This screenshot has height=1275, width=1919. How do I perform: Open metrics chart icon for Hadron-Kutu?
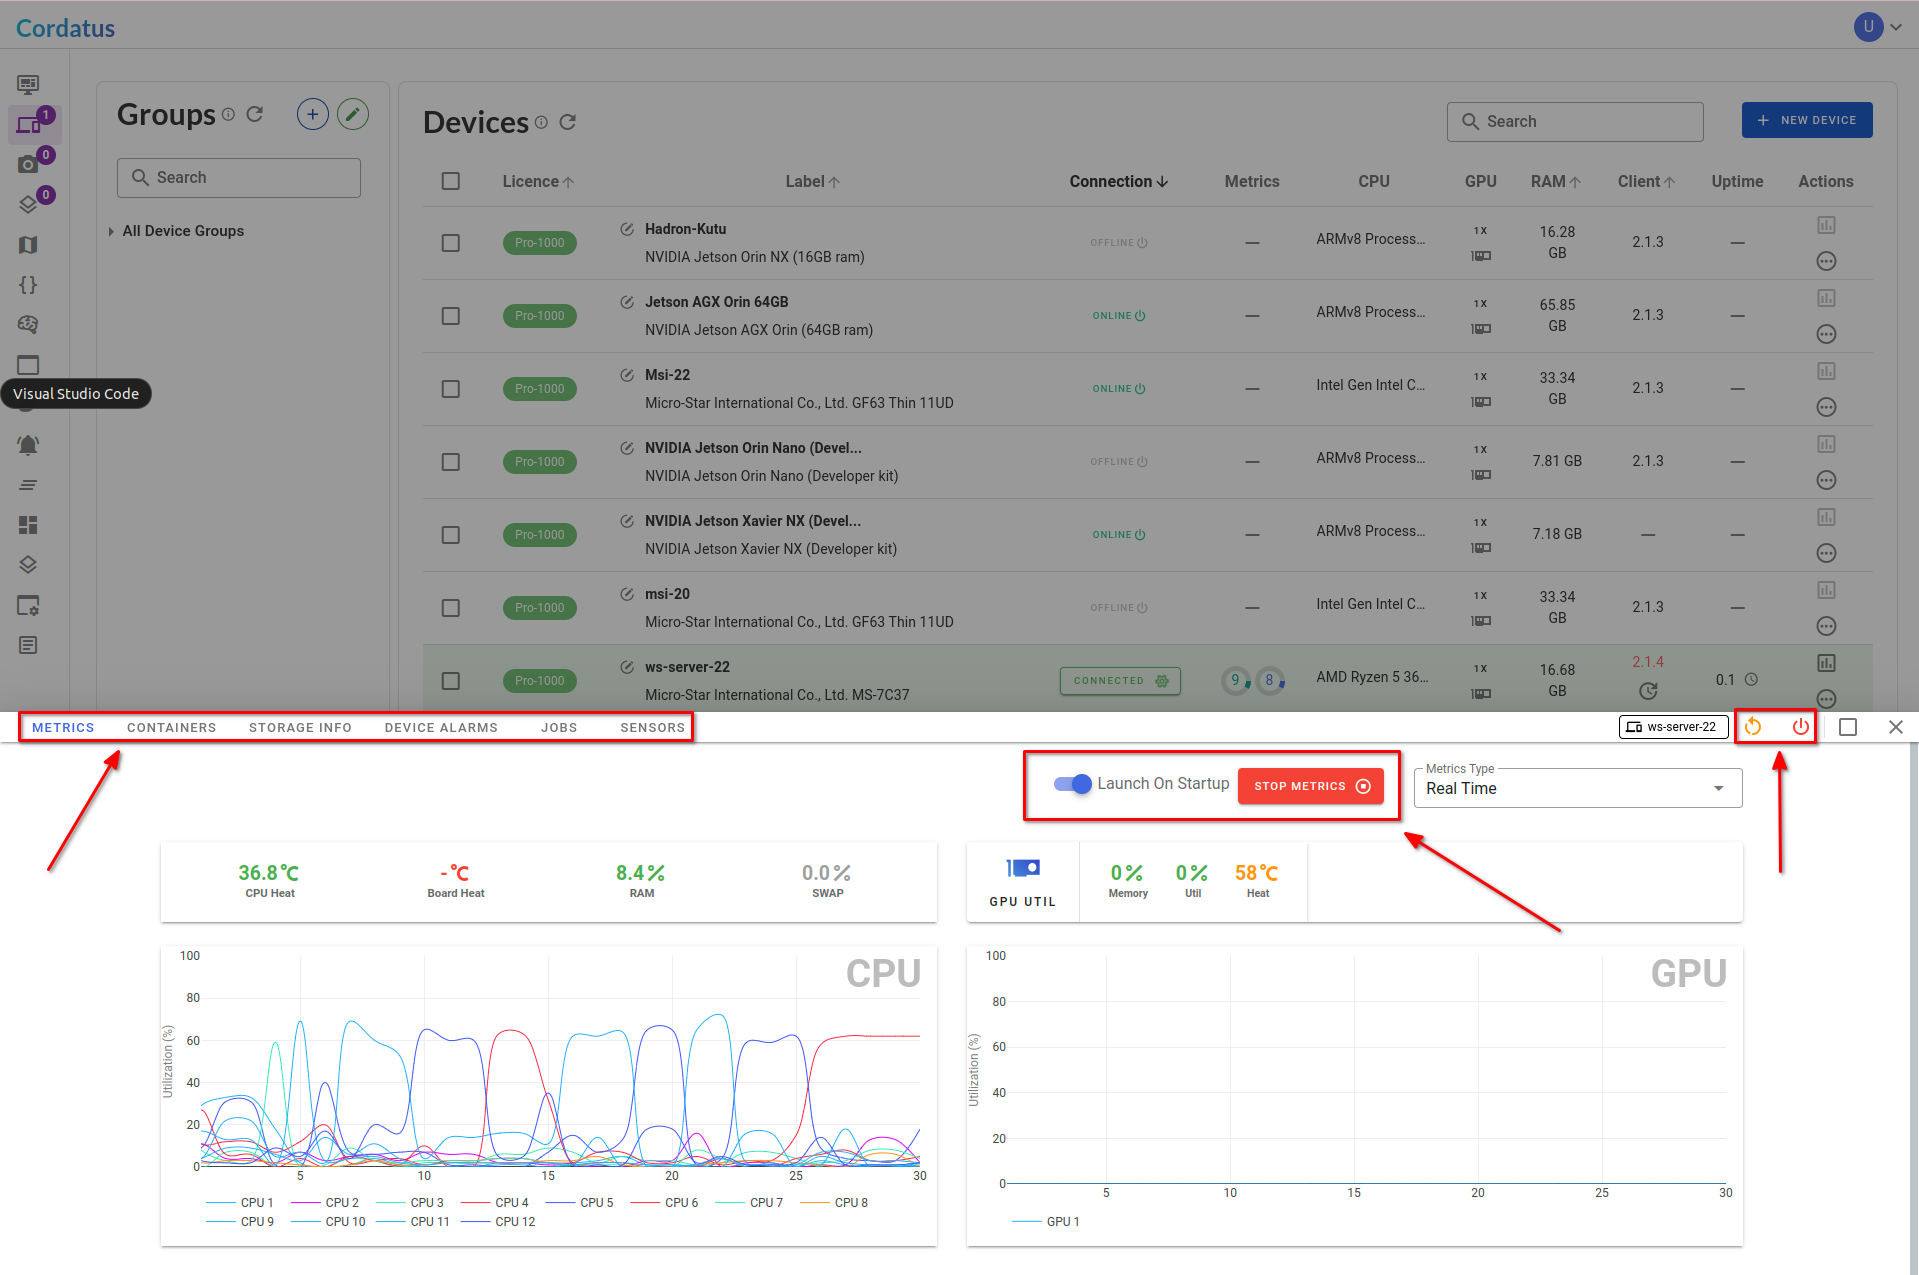click(1826, 225)
